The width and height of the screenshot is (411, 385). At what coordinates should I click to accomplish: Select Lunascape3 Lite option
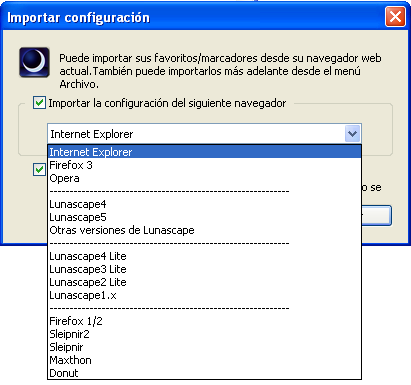[x=204, y=269]
